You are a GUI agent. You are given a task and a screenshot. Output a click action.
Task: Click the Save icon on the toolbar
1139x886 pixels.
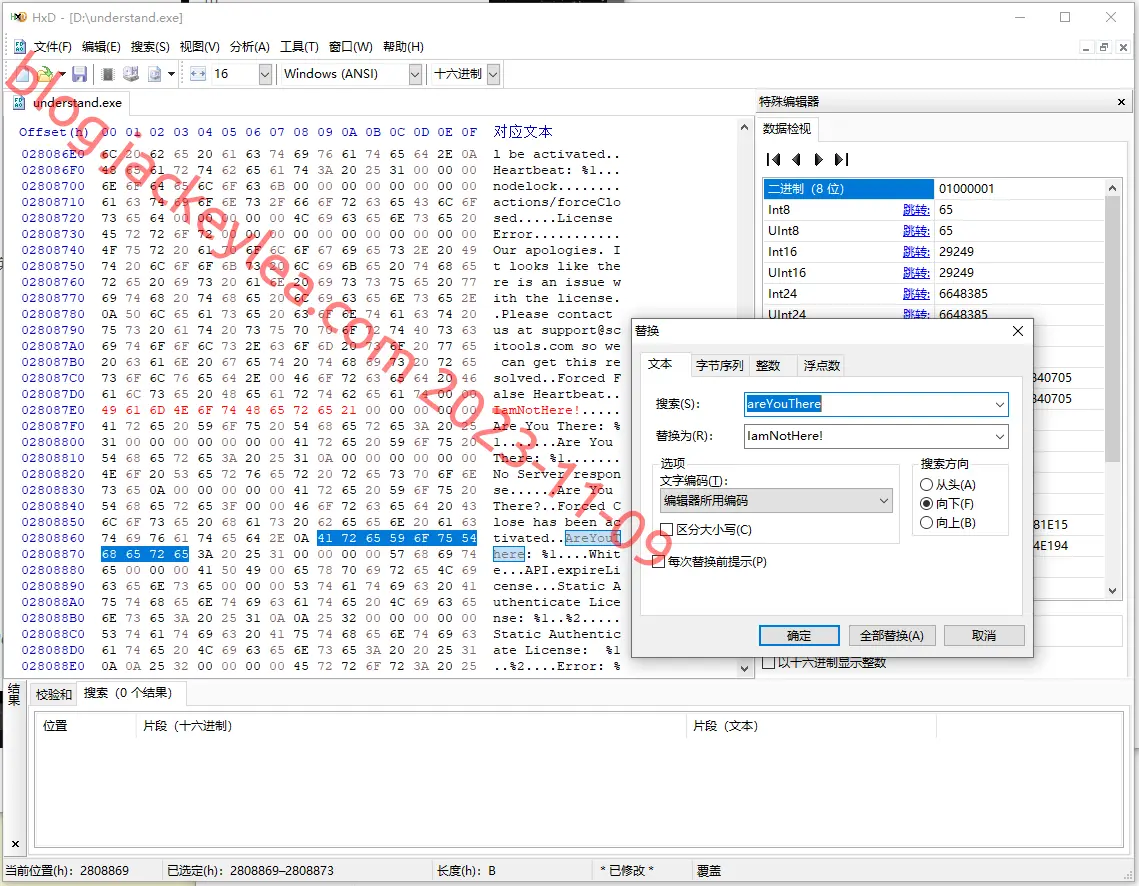(79, 74)
